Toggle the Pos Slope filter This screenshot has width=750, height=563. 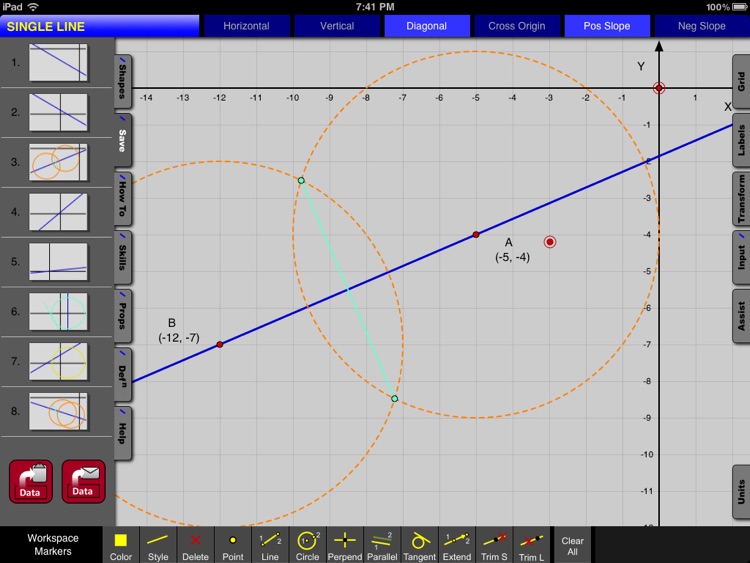pyautogui.click(x=607, y=26)
